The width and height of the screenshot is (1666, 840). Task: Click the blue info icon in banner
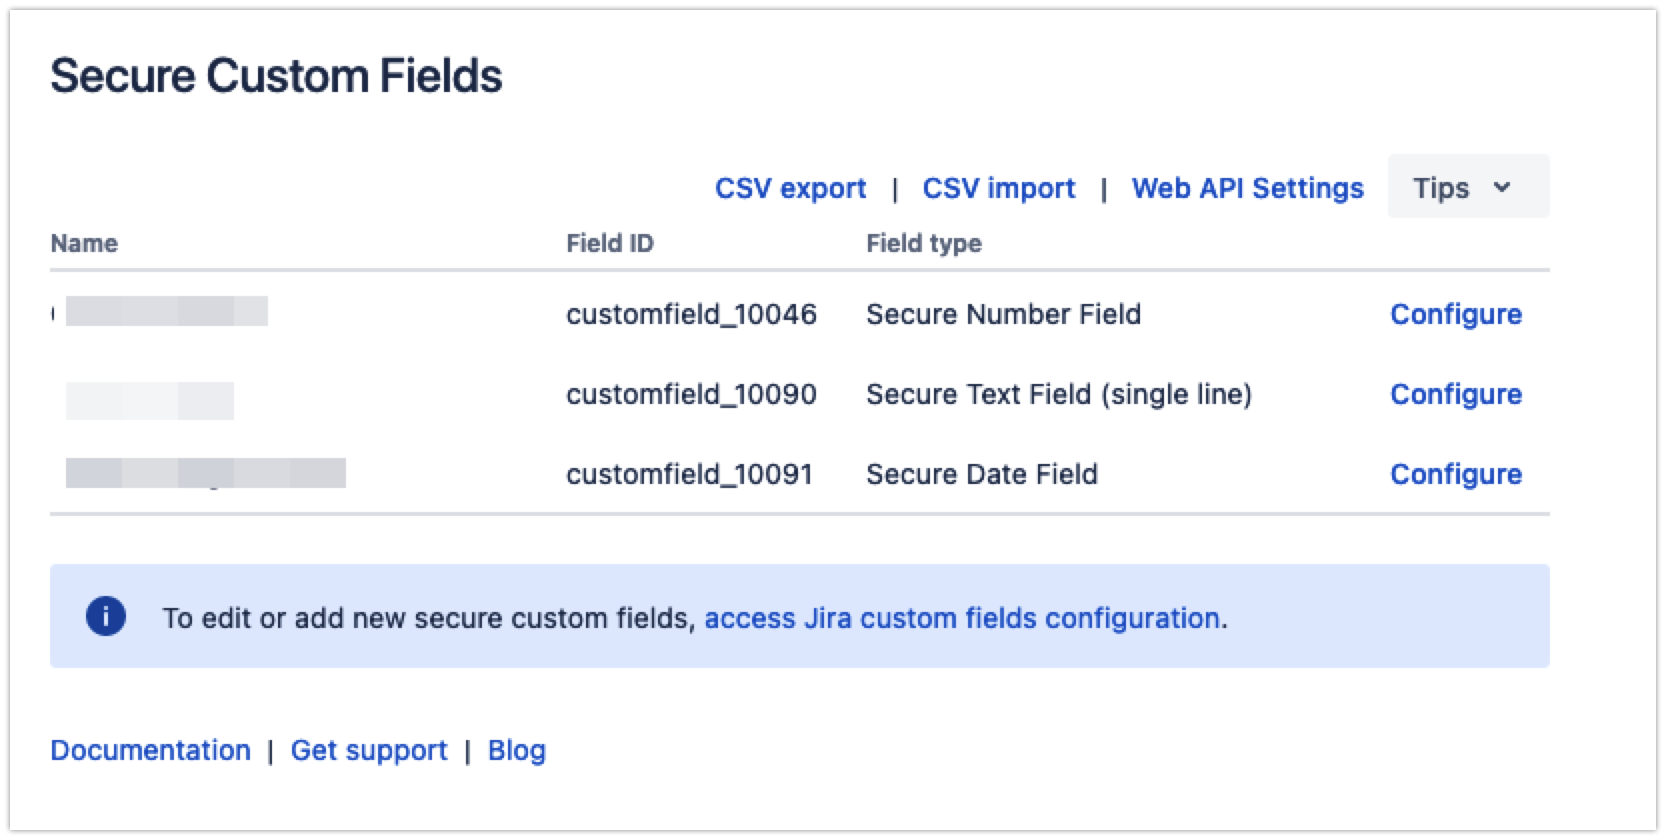coord(106,616)
